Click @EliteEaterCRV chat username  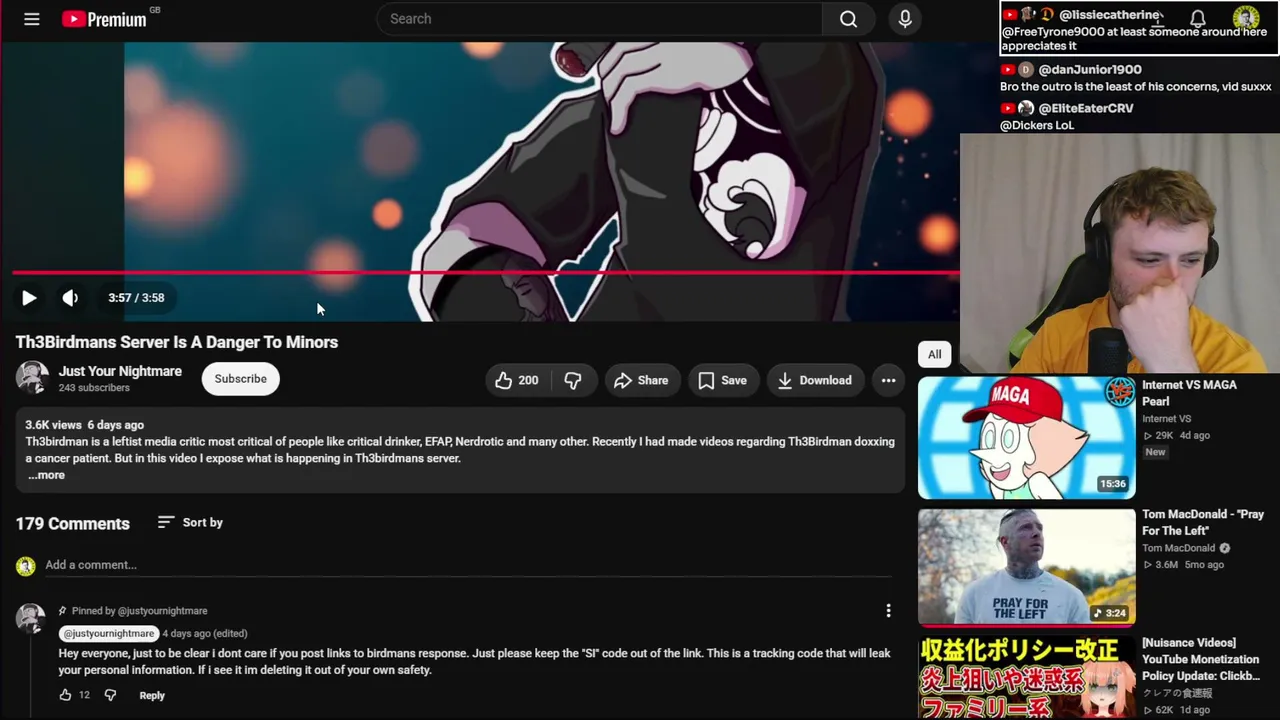[1085, 108]
